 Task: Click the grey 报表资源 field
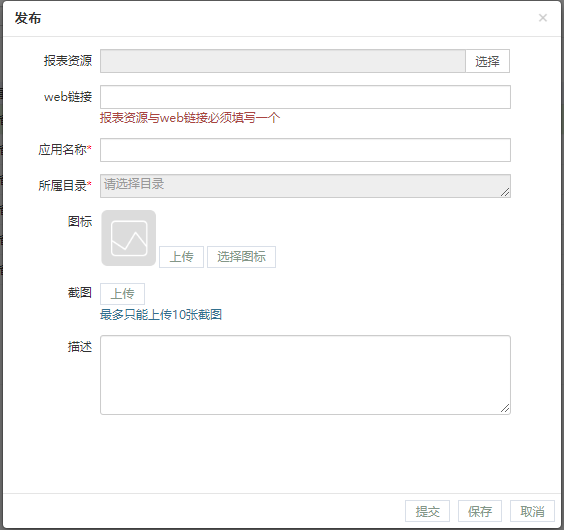283,61
